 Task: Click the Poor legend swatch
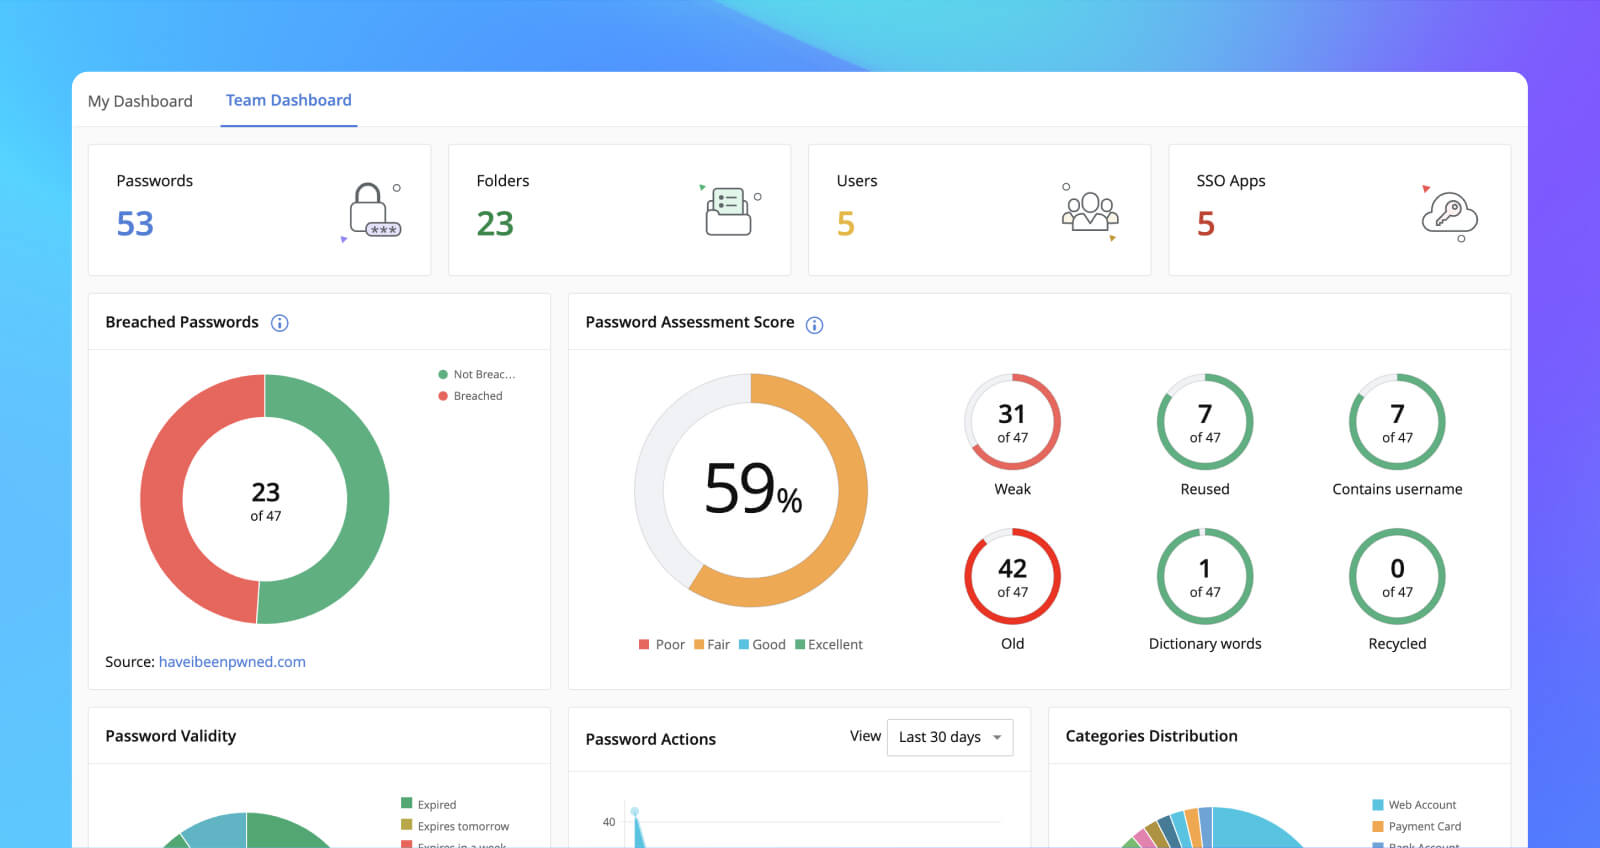tap(644, 645)
